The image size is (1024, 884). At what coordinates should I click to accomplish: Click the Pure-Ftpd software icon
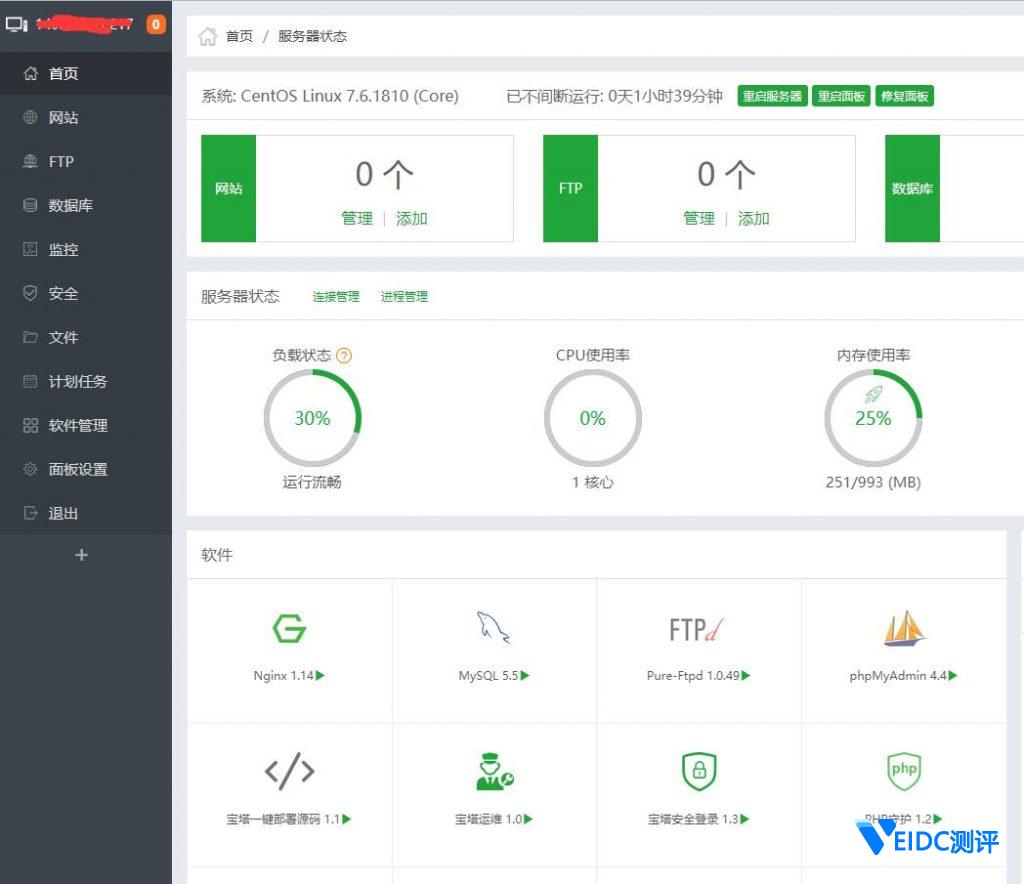pos(697,629)
